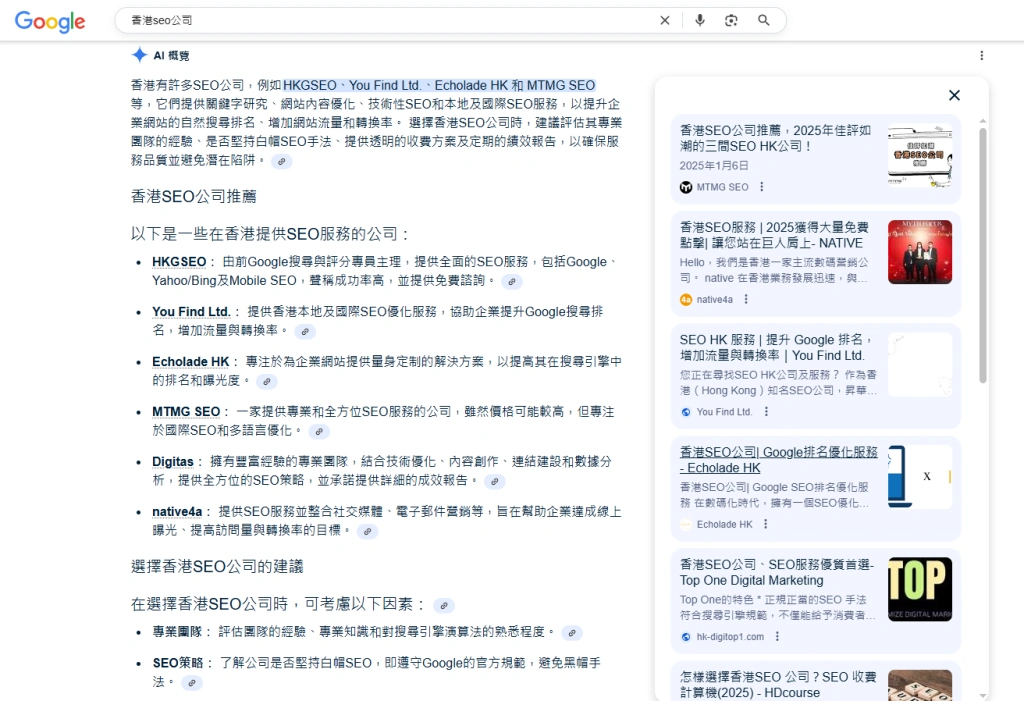Click the Google logo

50,21
